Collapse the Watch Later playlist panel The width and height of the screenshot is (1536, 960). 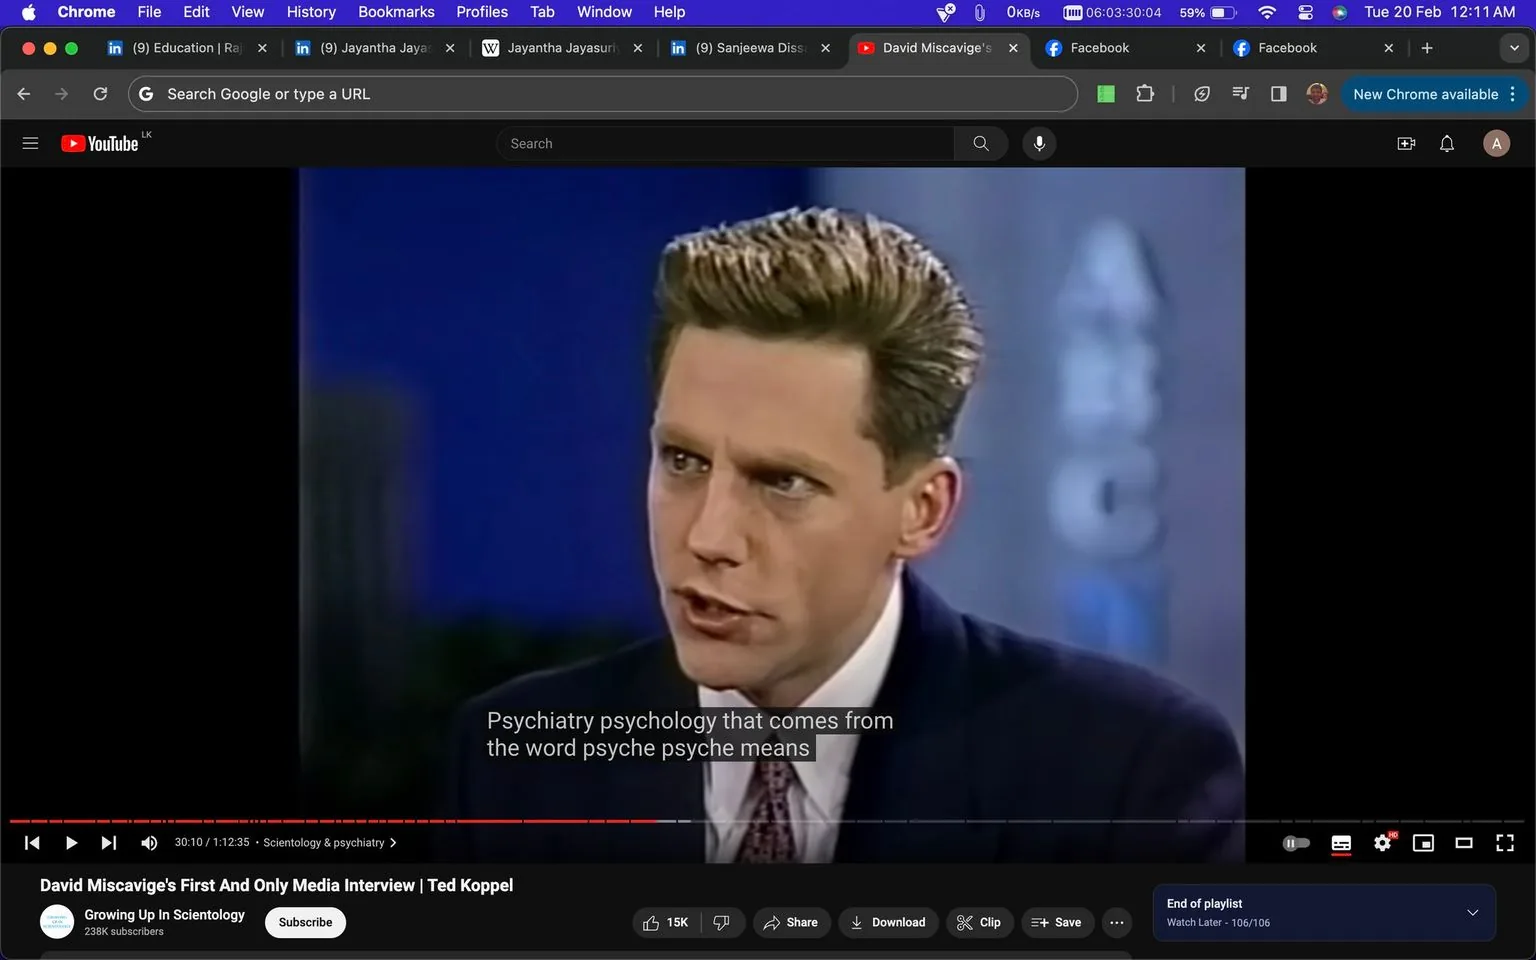(x=1472, y=911)
